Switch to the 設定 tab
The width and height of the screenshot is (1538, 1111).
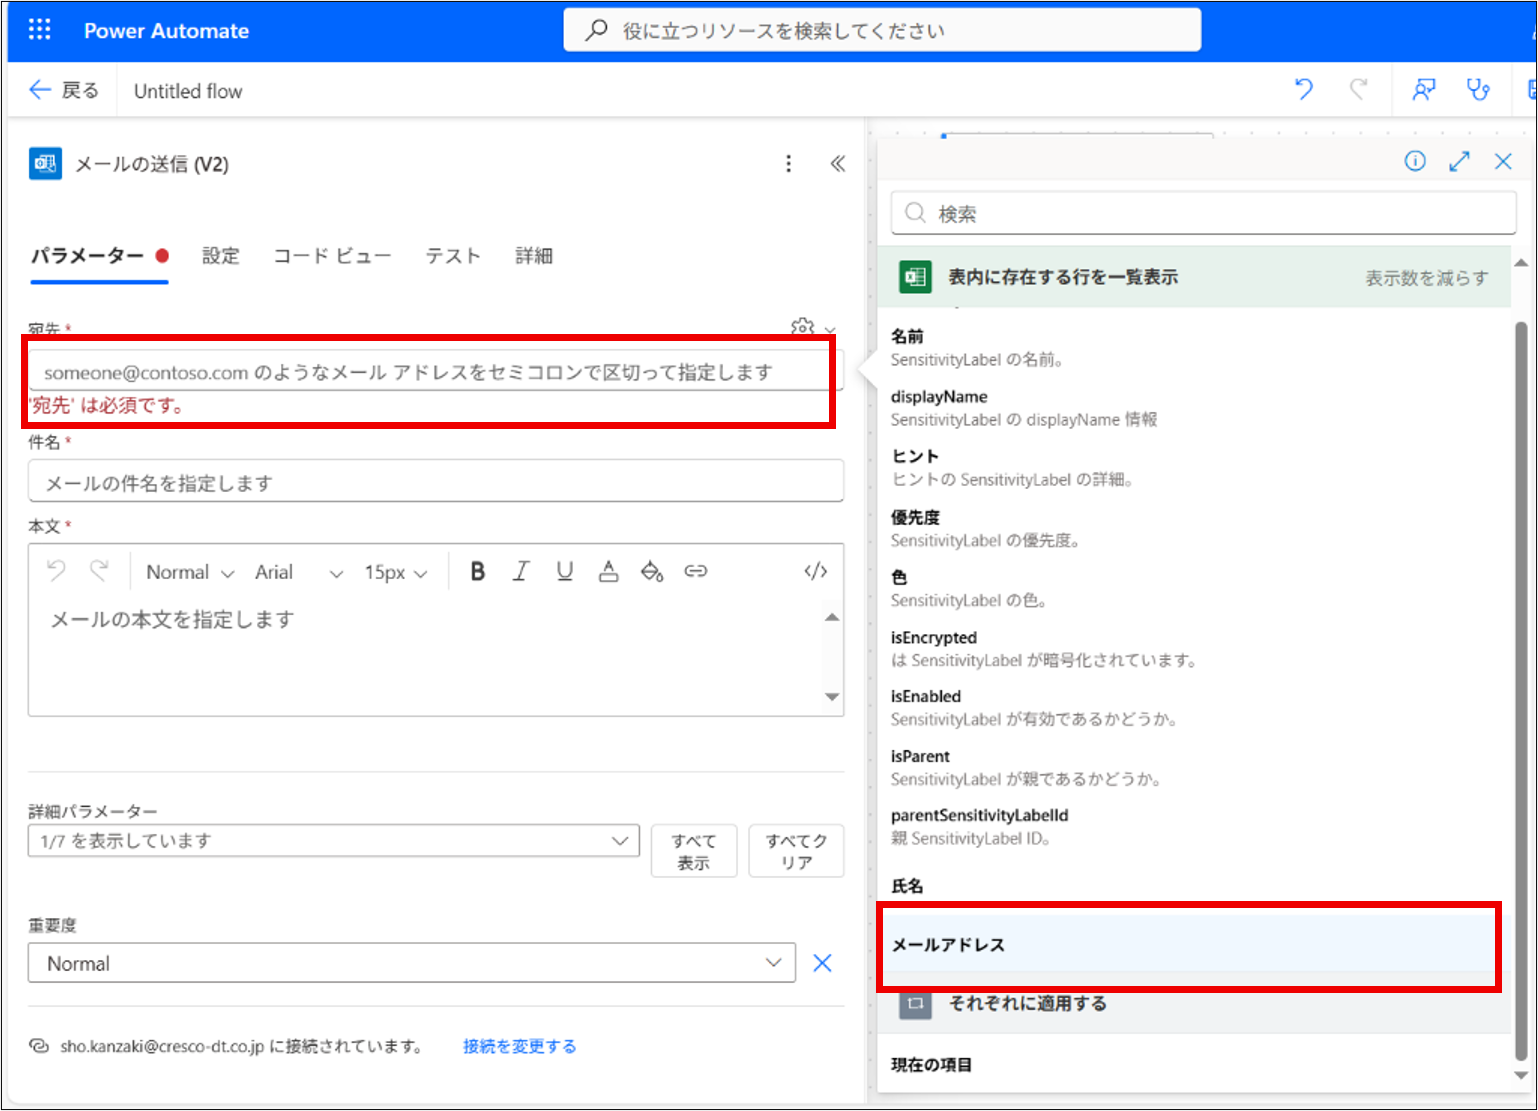[221, 256]
